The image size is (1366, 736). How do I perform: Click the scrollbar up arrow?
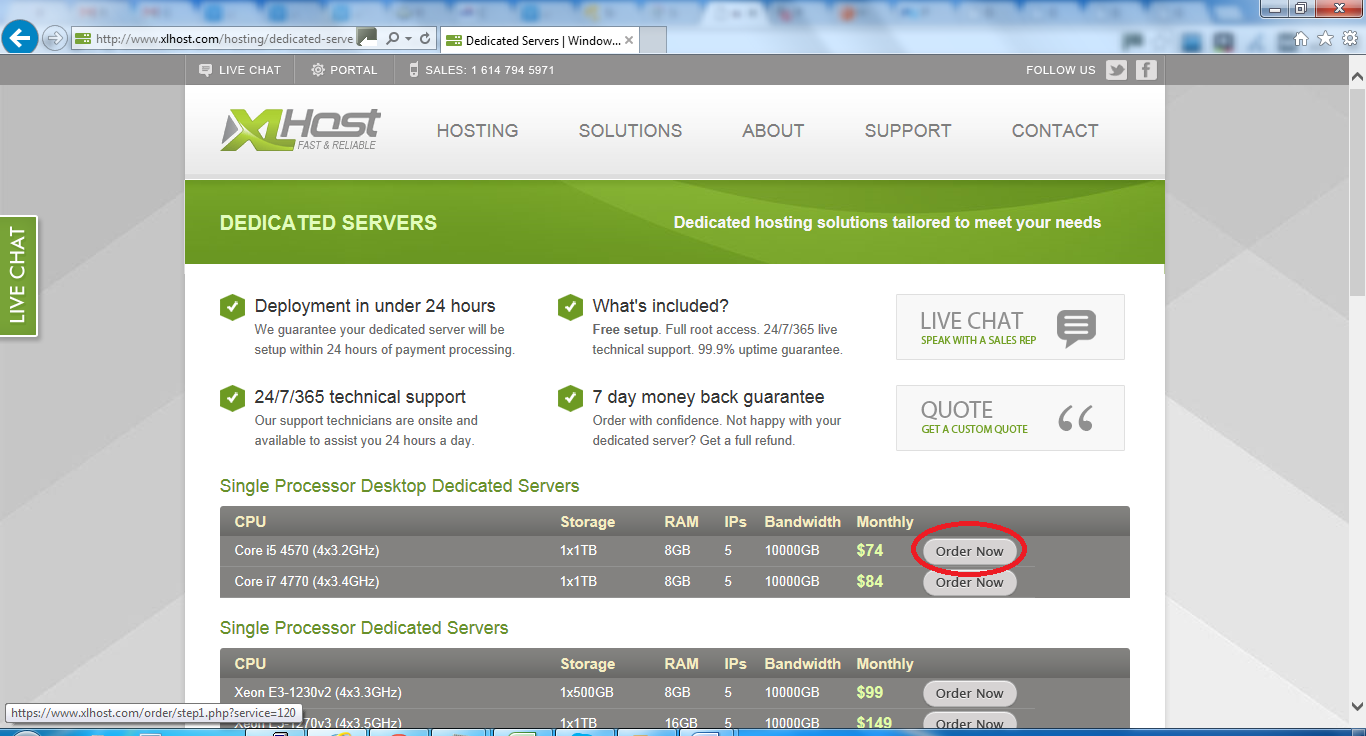[1357, 77]
